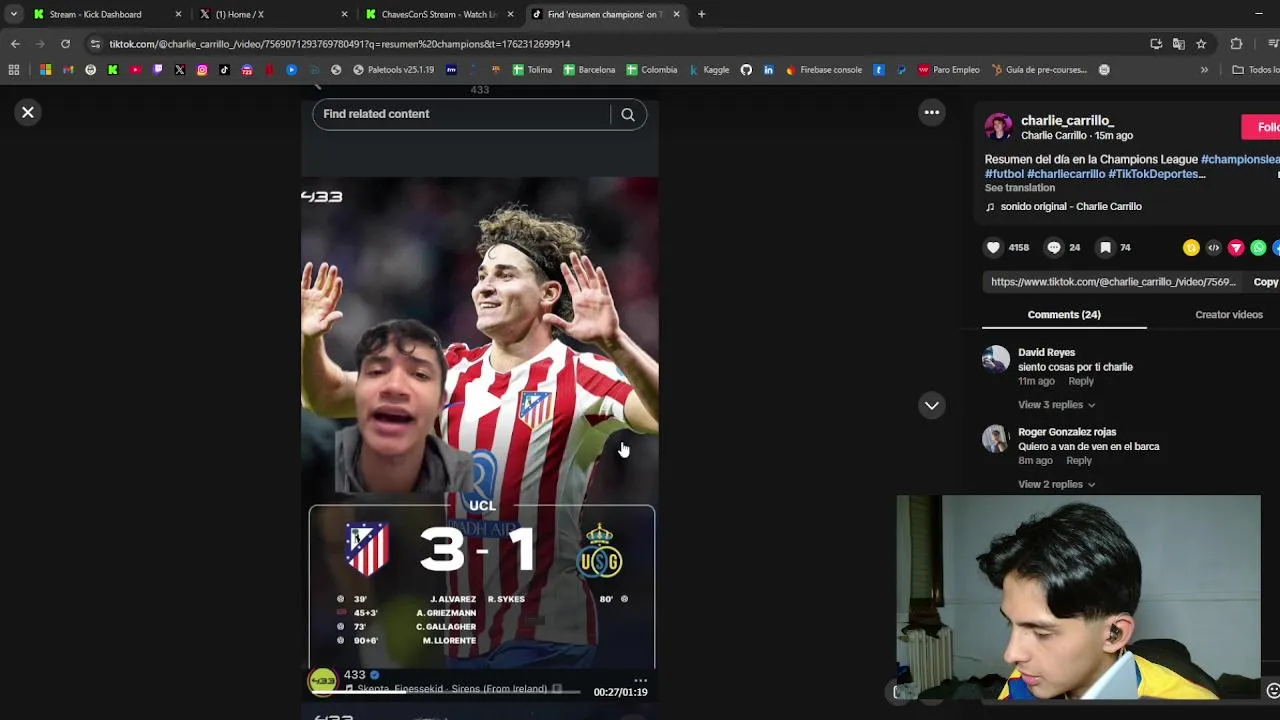Reload the TikTok page
This screenshot has width=1280, height=720.
click(65, 44)
